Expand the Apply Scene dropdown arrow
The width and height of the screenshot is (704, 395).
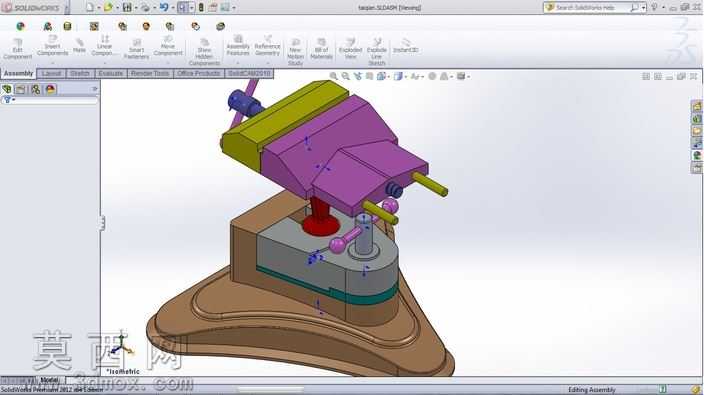point(451,77)
